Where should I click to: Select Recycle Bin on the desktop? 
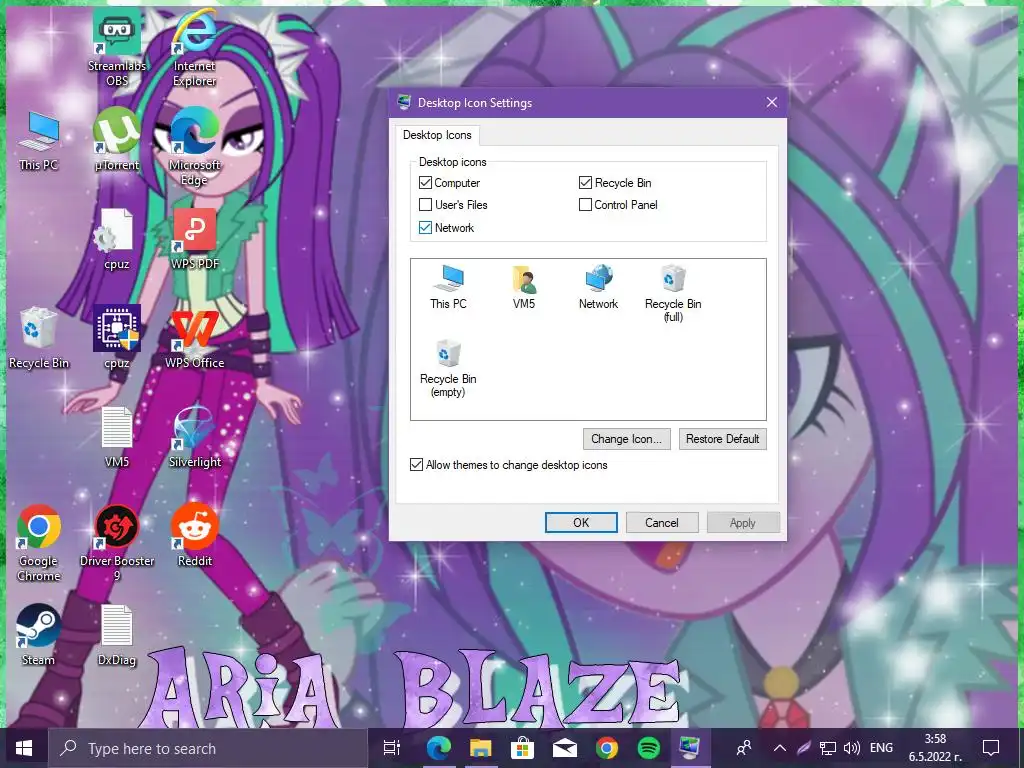click(x=39, y=338)
